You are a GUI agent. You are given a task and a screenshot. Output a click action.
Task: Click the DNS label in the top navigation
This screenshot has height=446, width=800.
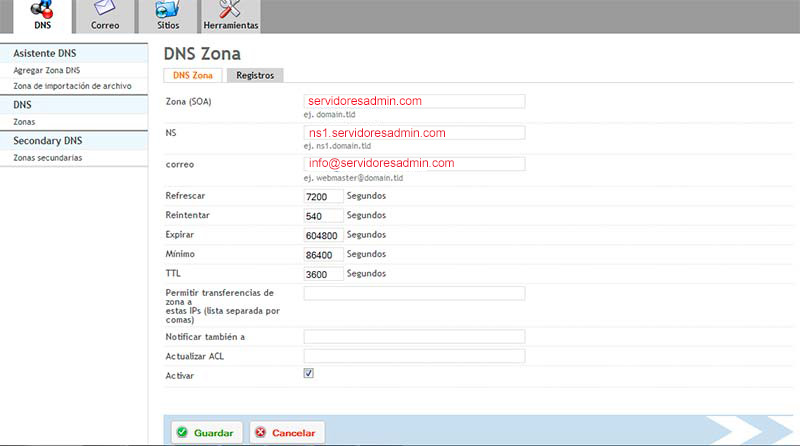[43, 25]
